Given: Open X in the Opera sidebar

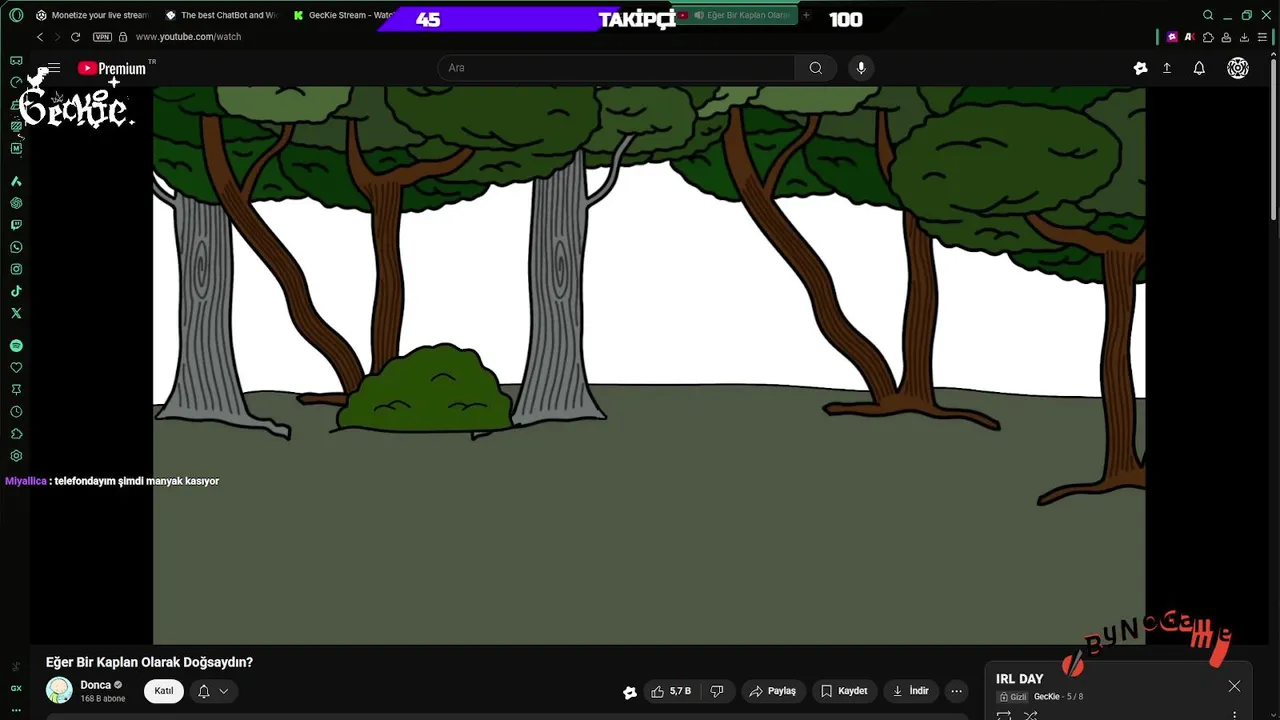Looking at the screenshot, I should pos(16,313).
